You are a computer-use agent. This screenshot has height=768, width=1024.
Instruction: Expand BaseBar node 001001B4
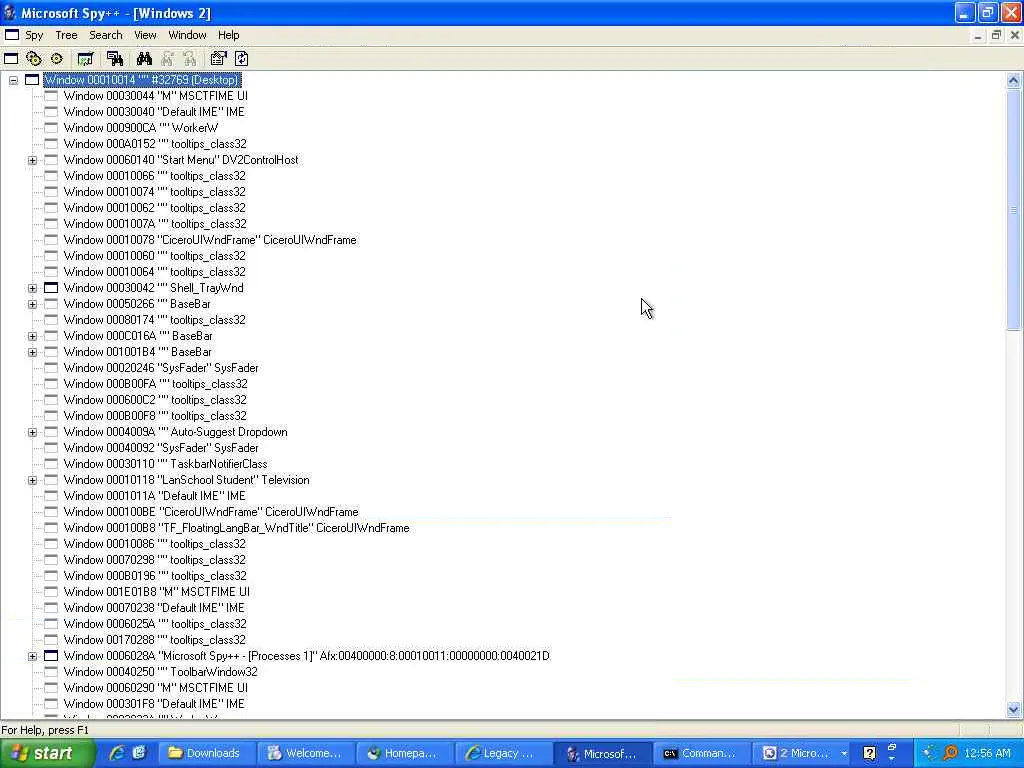[32, 352]
